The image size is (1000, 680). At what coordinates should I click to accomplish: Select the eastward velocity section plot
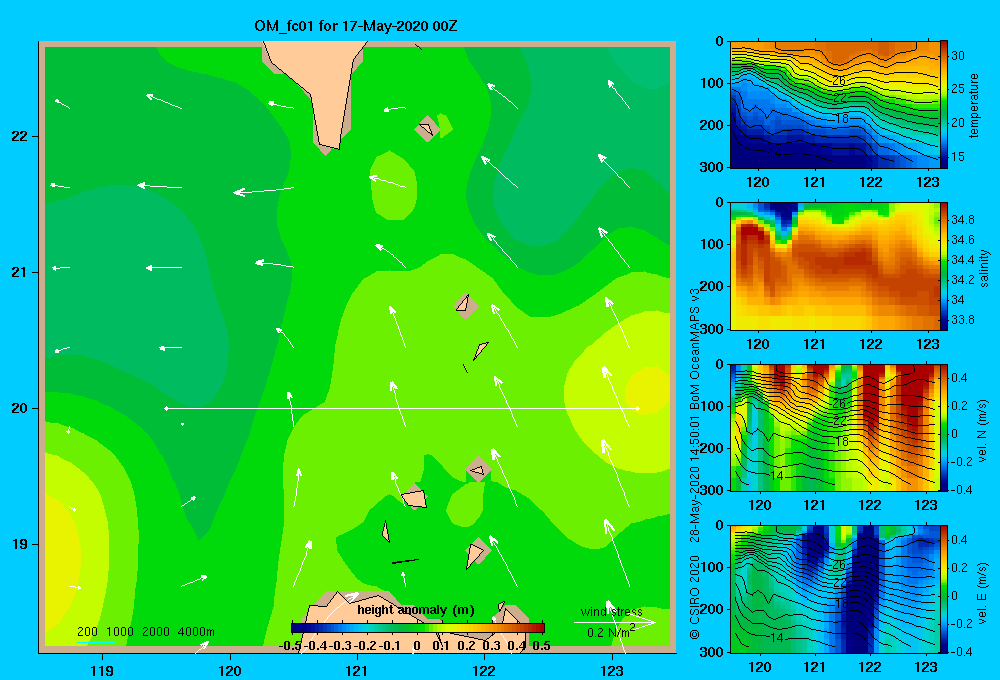[835, 589]
